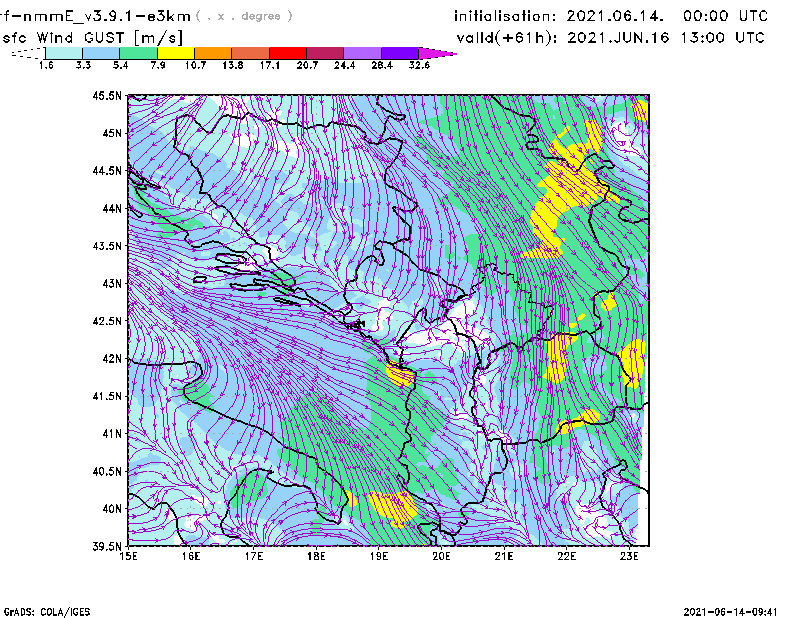Click the 17.1 legend value
The image size is (800, 618).
pos(270,65)
